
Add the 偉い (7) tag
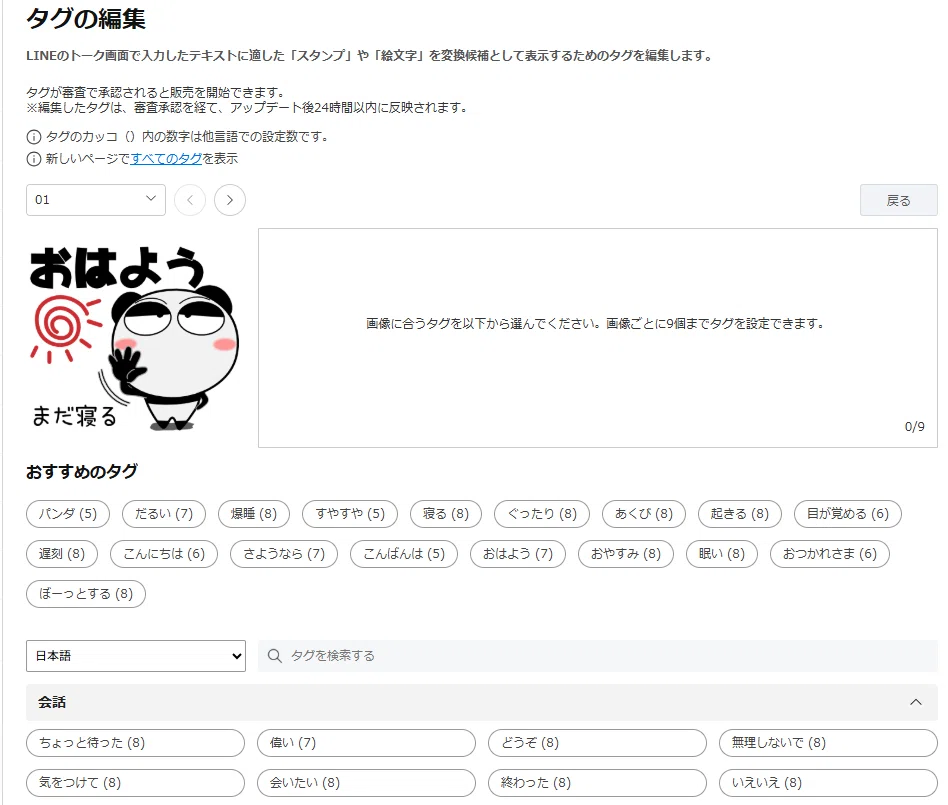click(x=366, y=743)
